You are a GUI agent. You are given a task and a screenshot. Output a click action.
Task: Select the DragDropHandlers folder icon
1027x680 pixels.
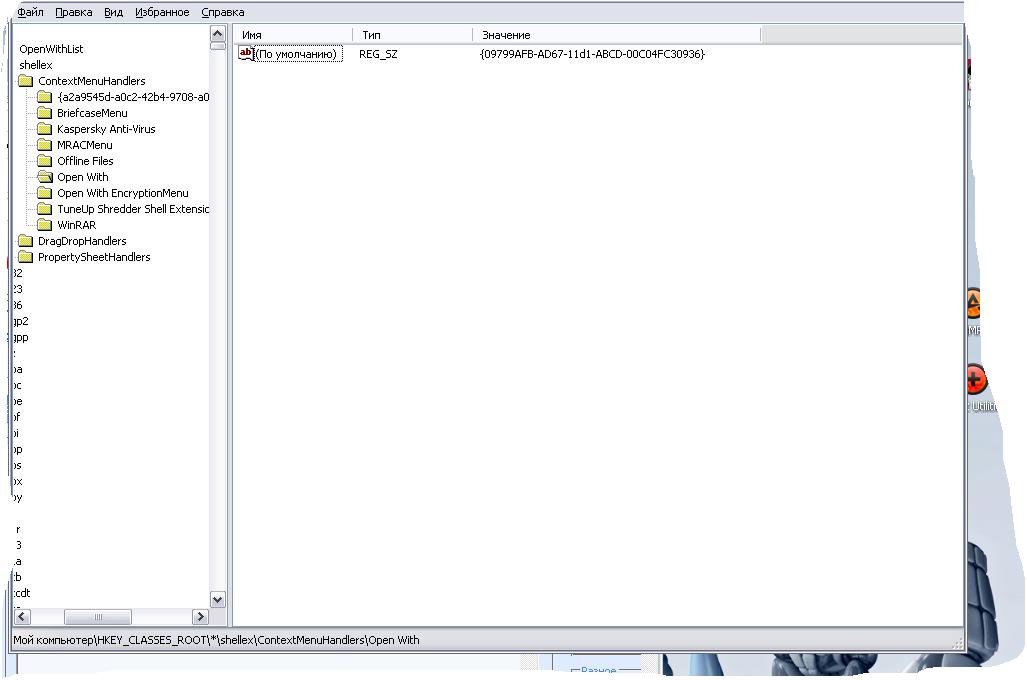click(26, 241)
